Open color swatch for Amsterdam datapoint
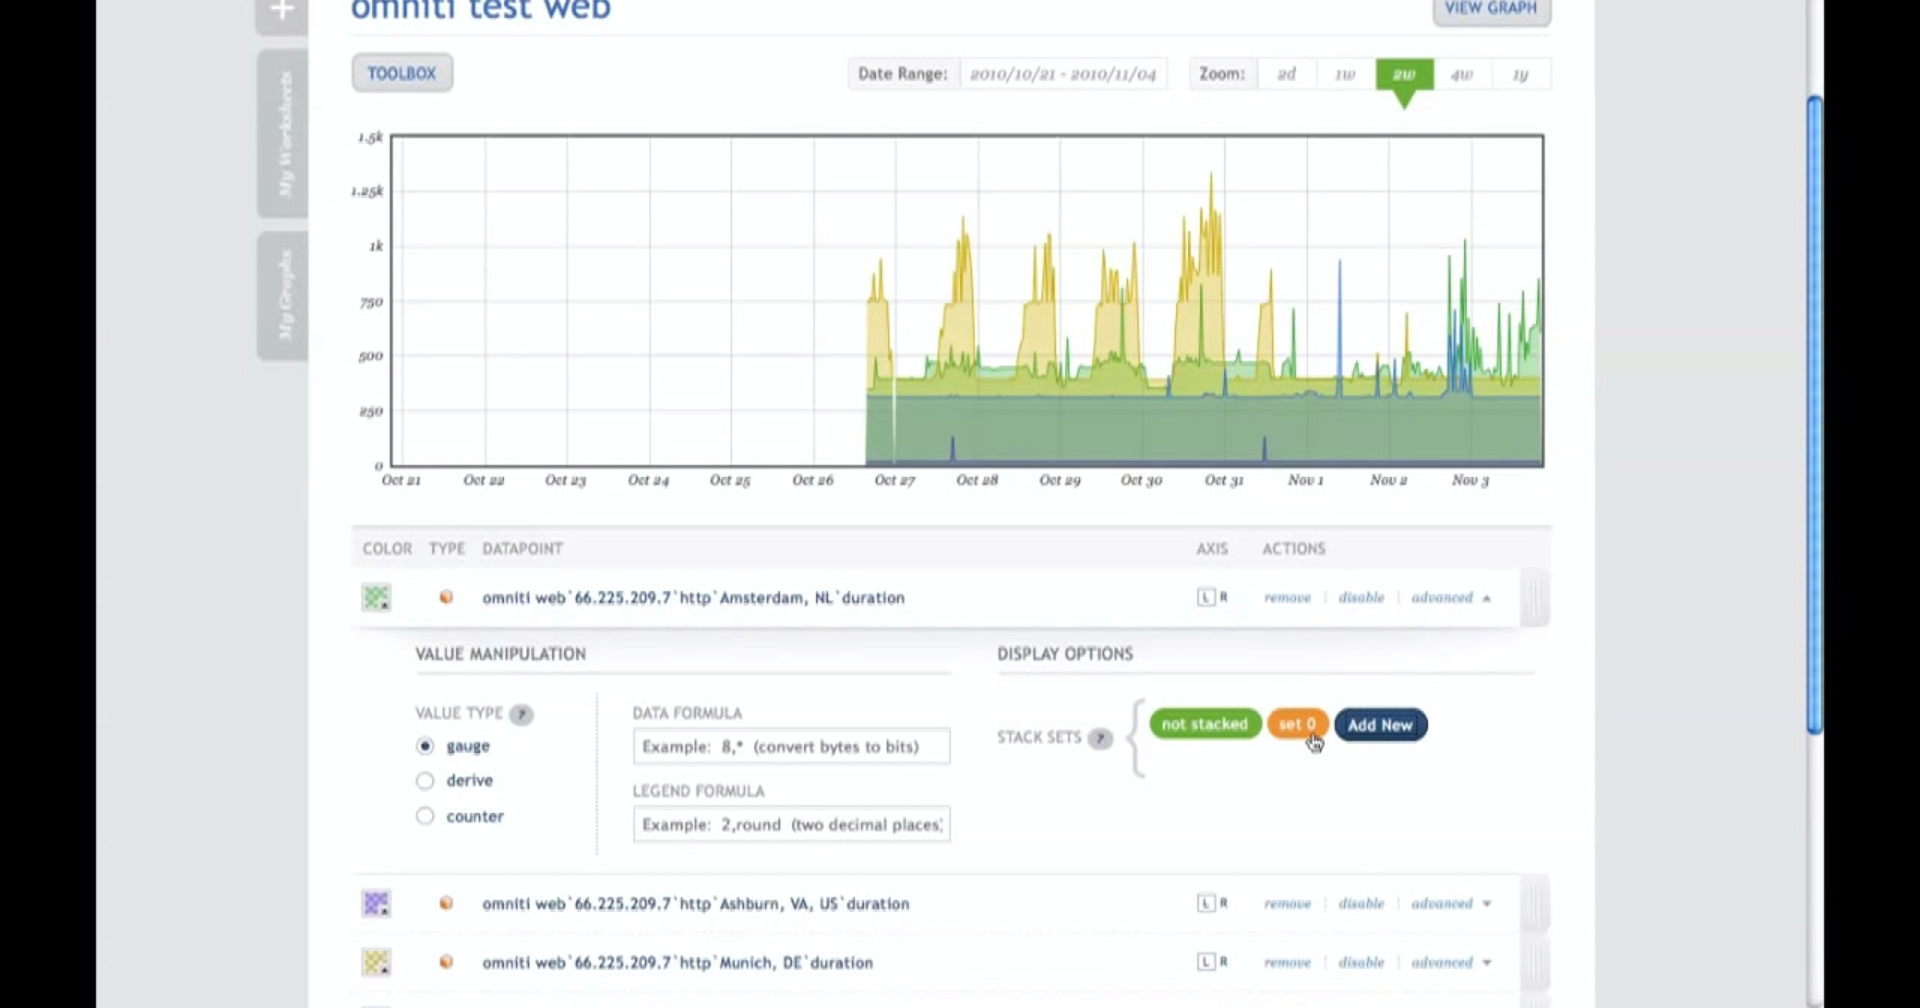Image resolution: width=1920 pixels, height=1008 pixels. tap(376, 598)
